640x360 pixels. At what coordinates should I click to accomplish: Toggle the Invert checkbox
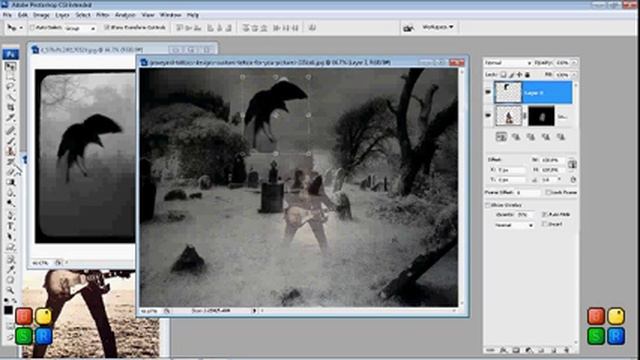click(x=544, y=224)
